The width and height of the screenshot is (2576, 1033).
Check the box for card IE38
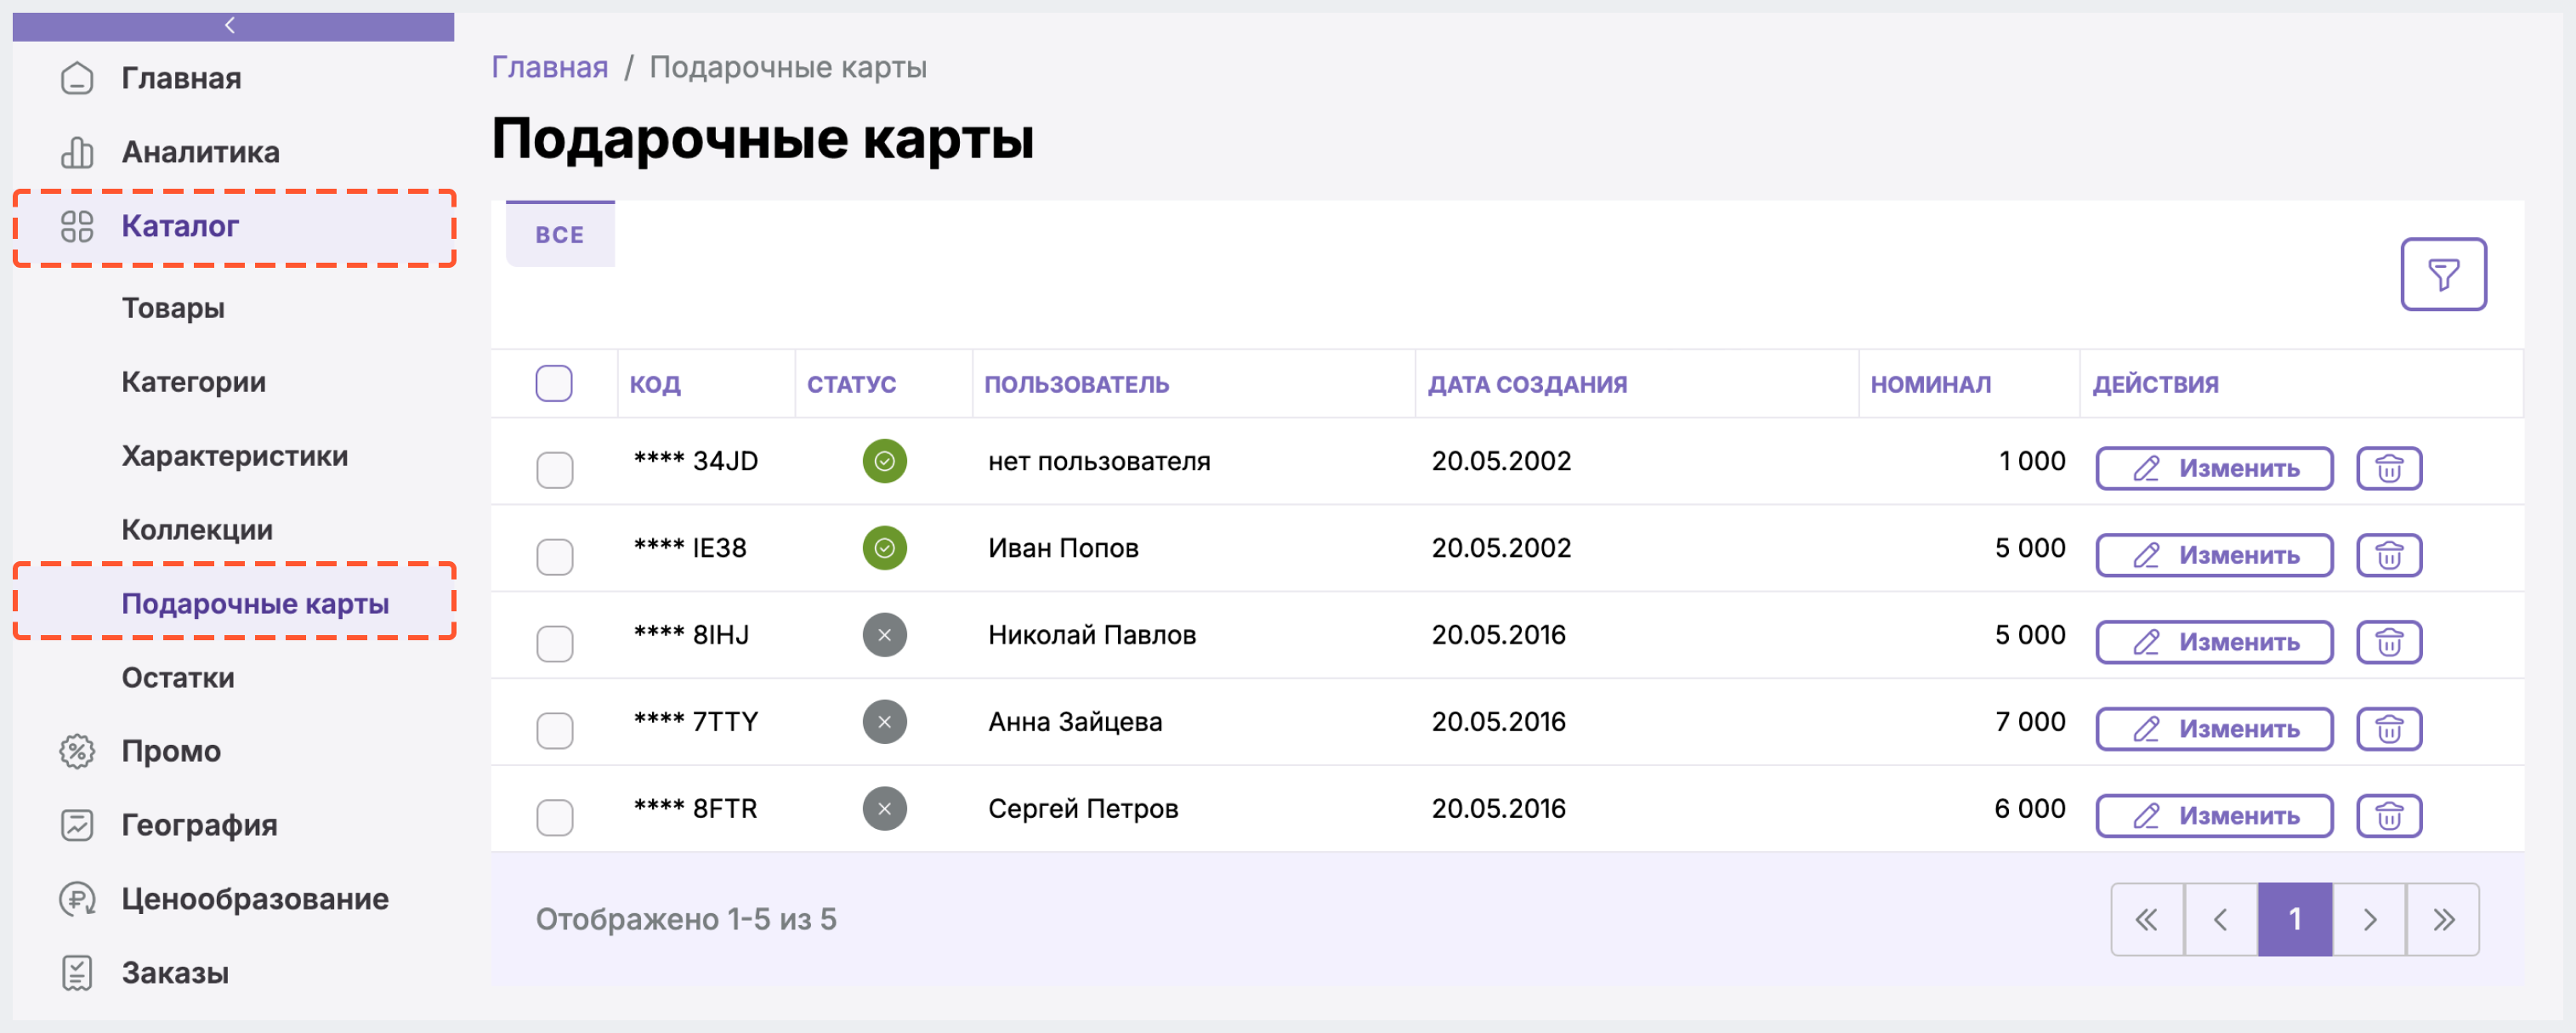tap(554, 557)
